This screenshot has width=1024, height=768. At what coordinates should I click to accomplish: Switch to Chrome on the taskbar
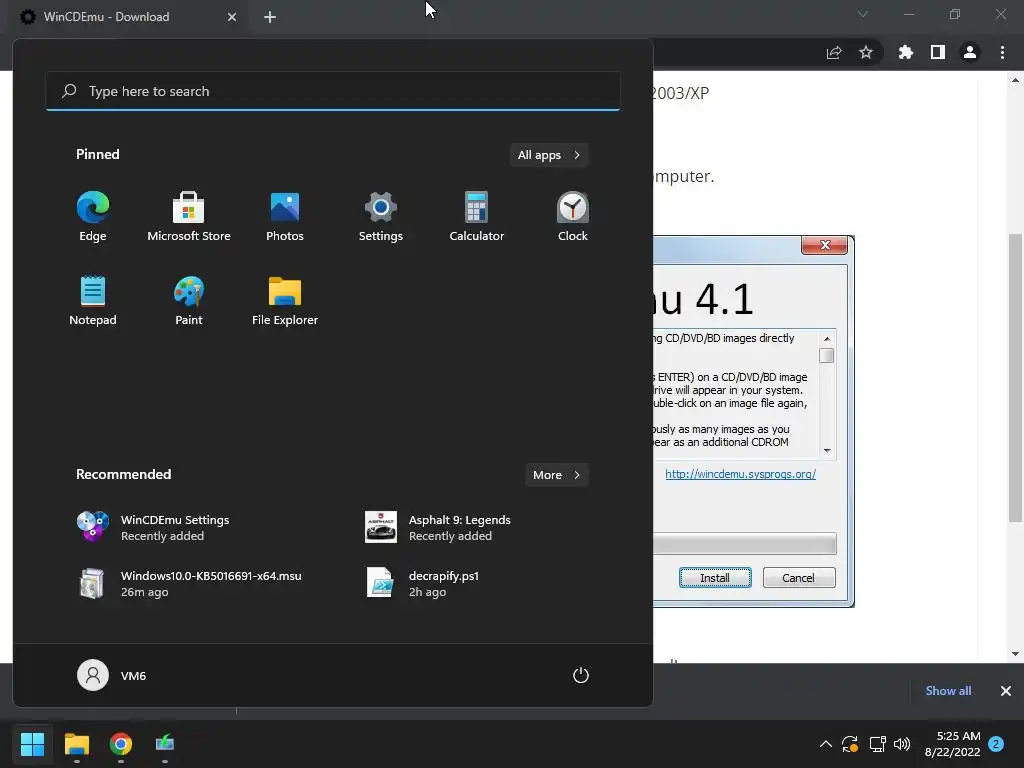pos(121,743)
